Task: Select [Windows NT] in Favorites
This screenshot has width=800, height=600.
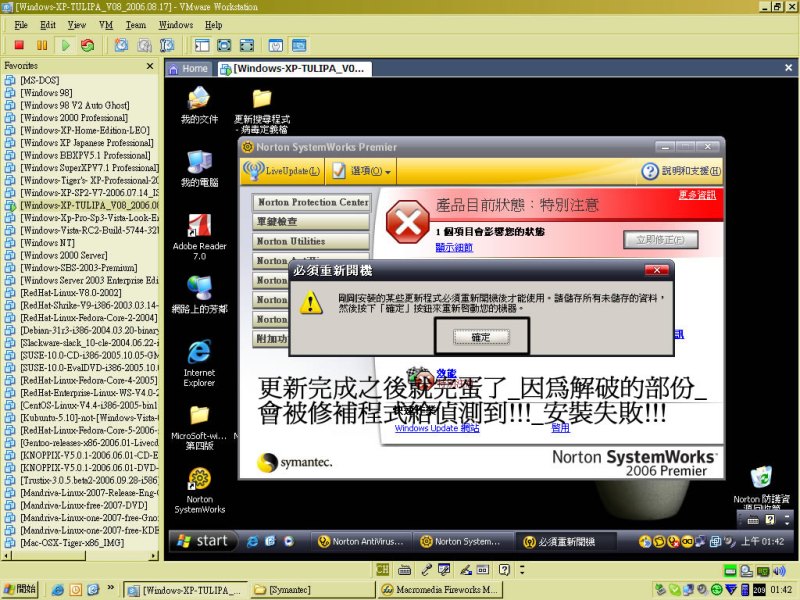Action: coord(47,242)
